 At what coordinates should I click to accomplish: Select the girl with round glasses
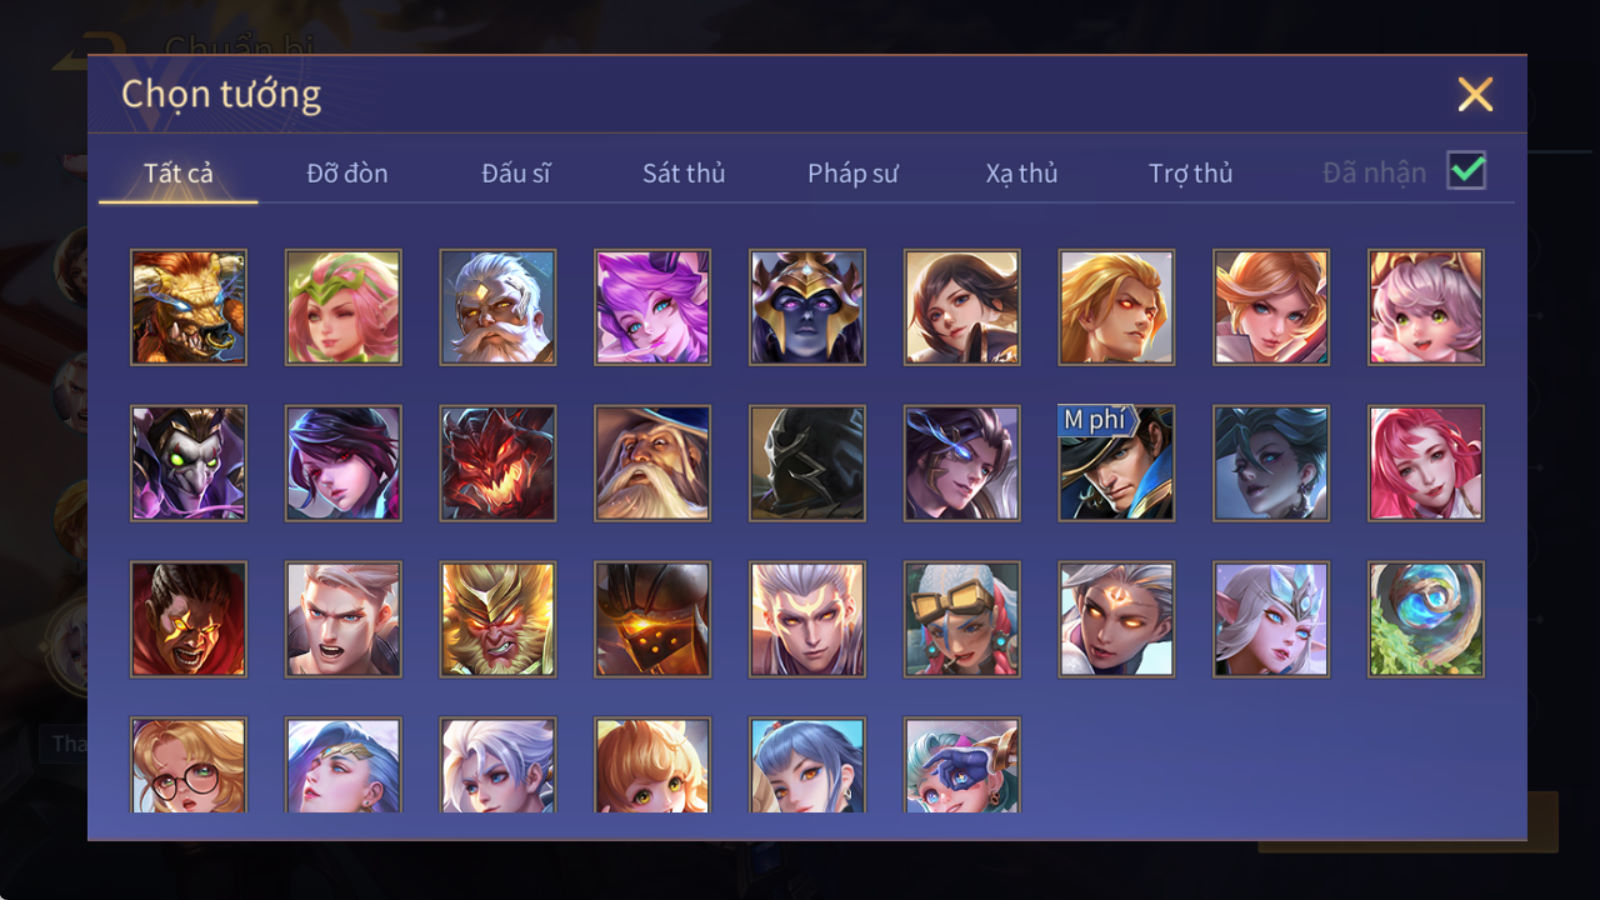coord(188,765)
